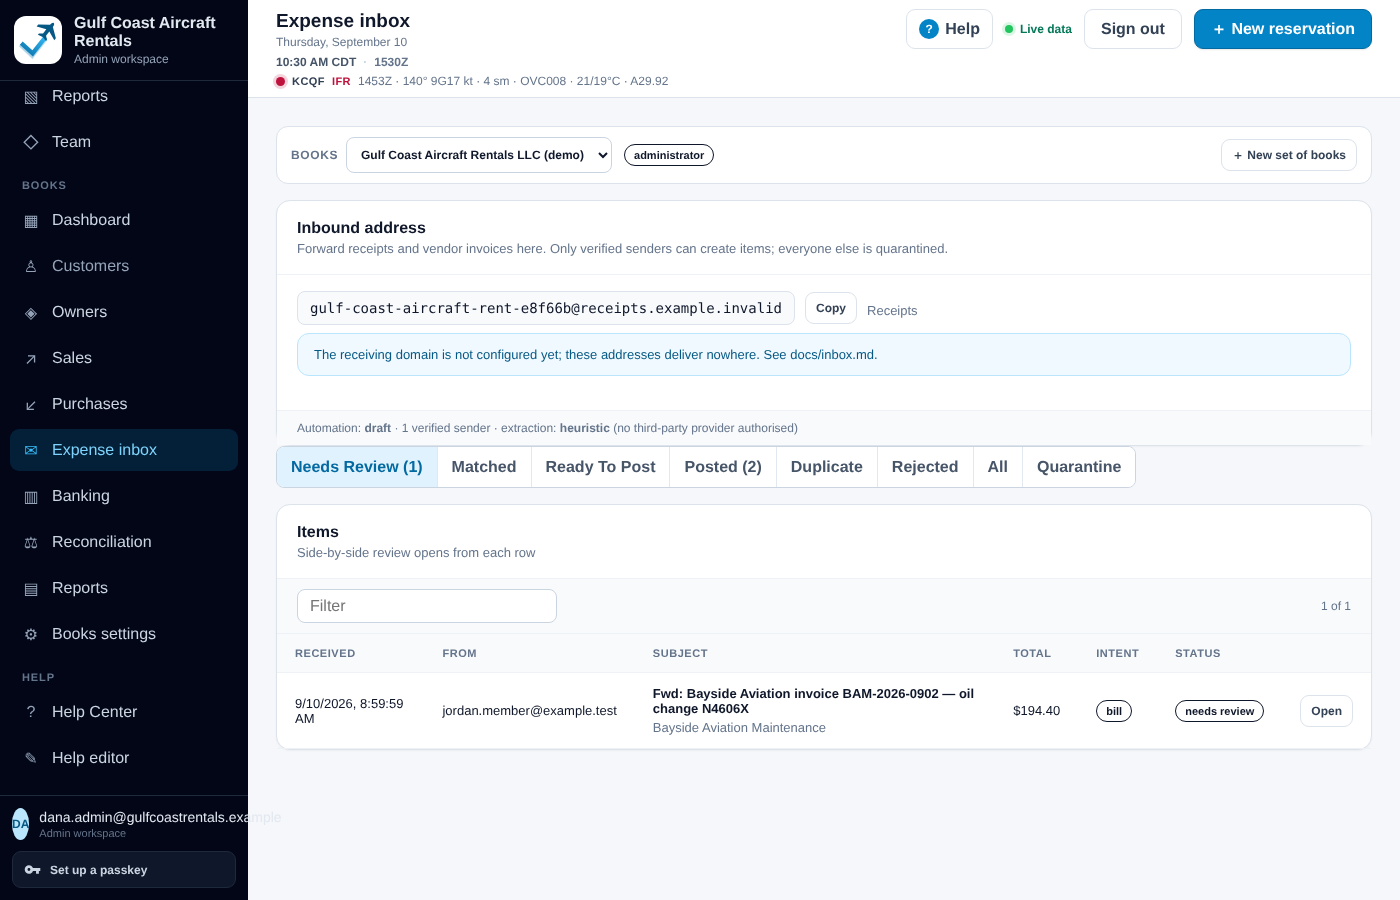Click the needs review status badge
This screenshot has width=1400, height=900.
(x=1219, y=711)
